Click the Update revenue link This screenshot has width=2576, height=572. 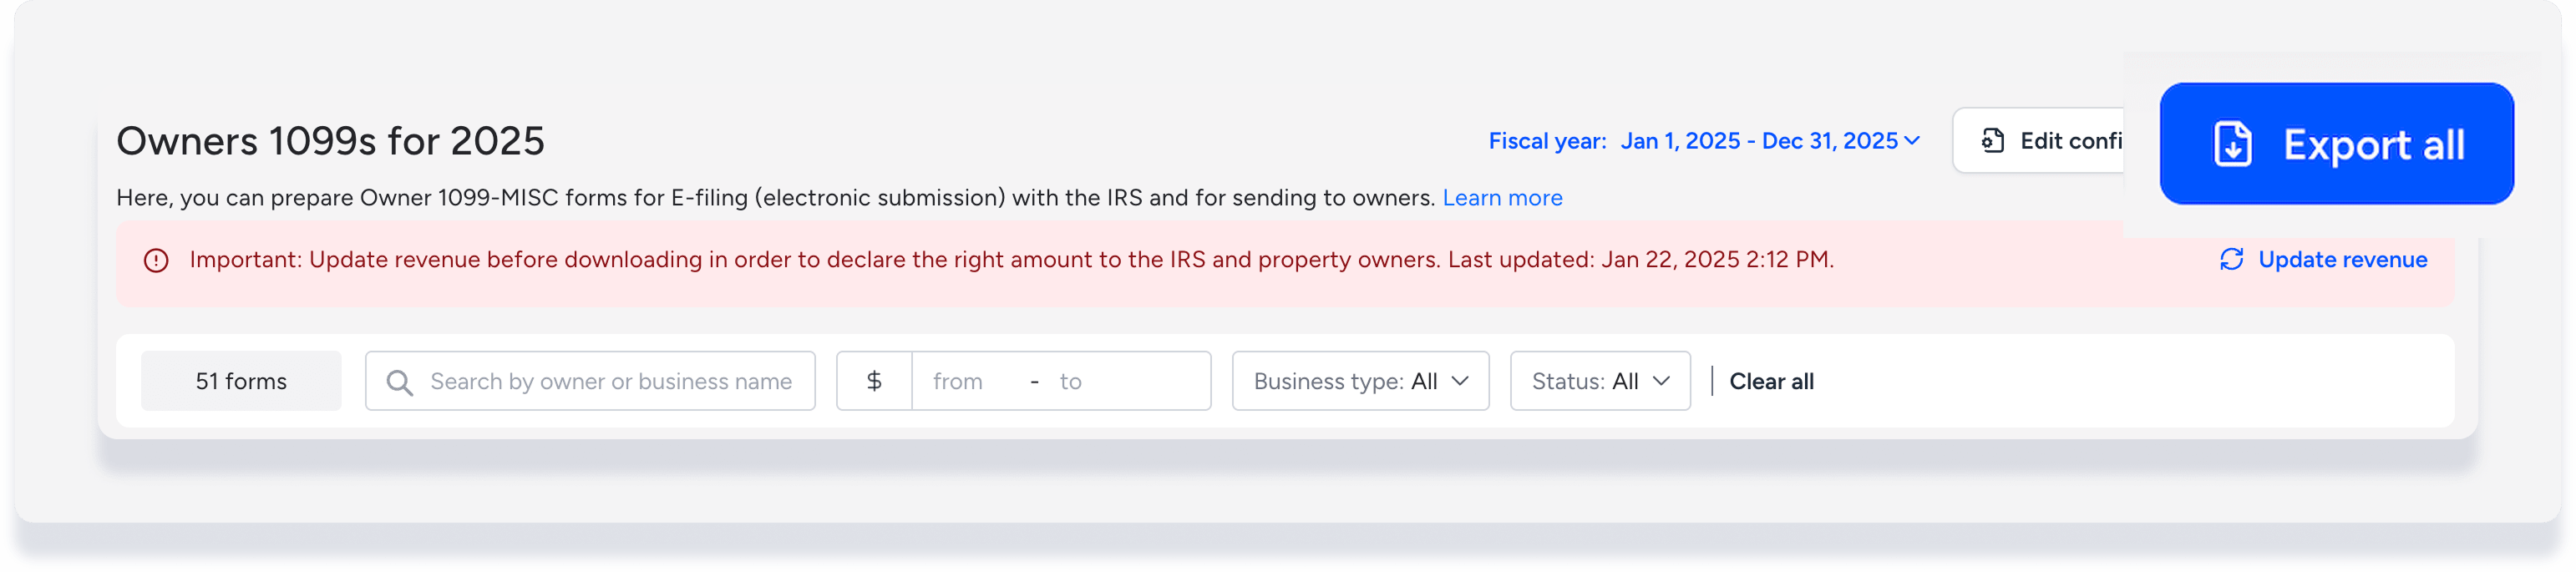point(2342,259)
